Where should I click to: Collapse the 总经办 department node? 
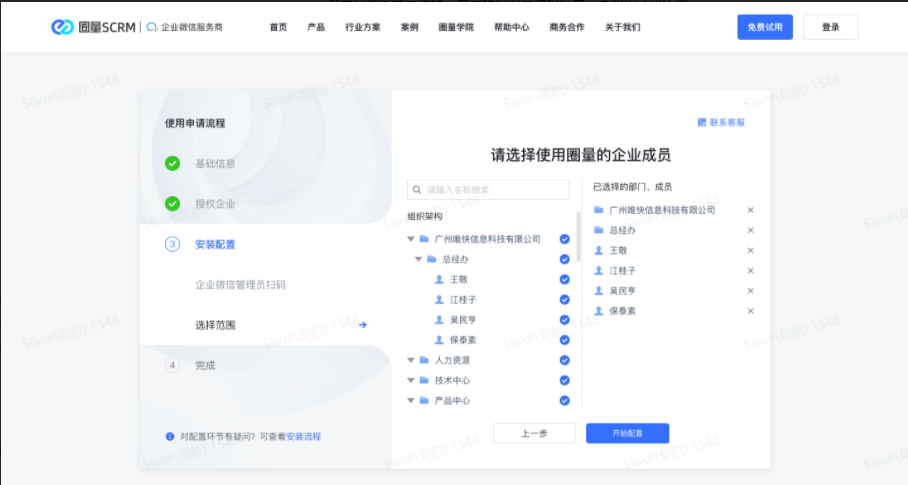click(x=419, y=259)
